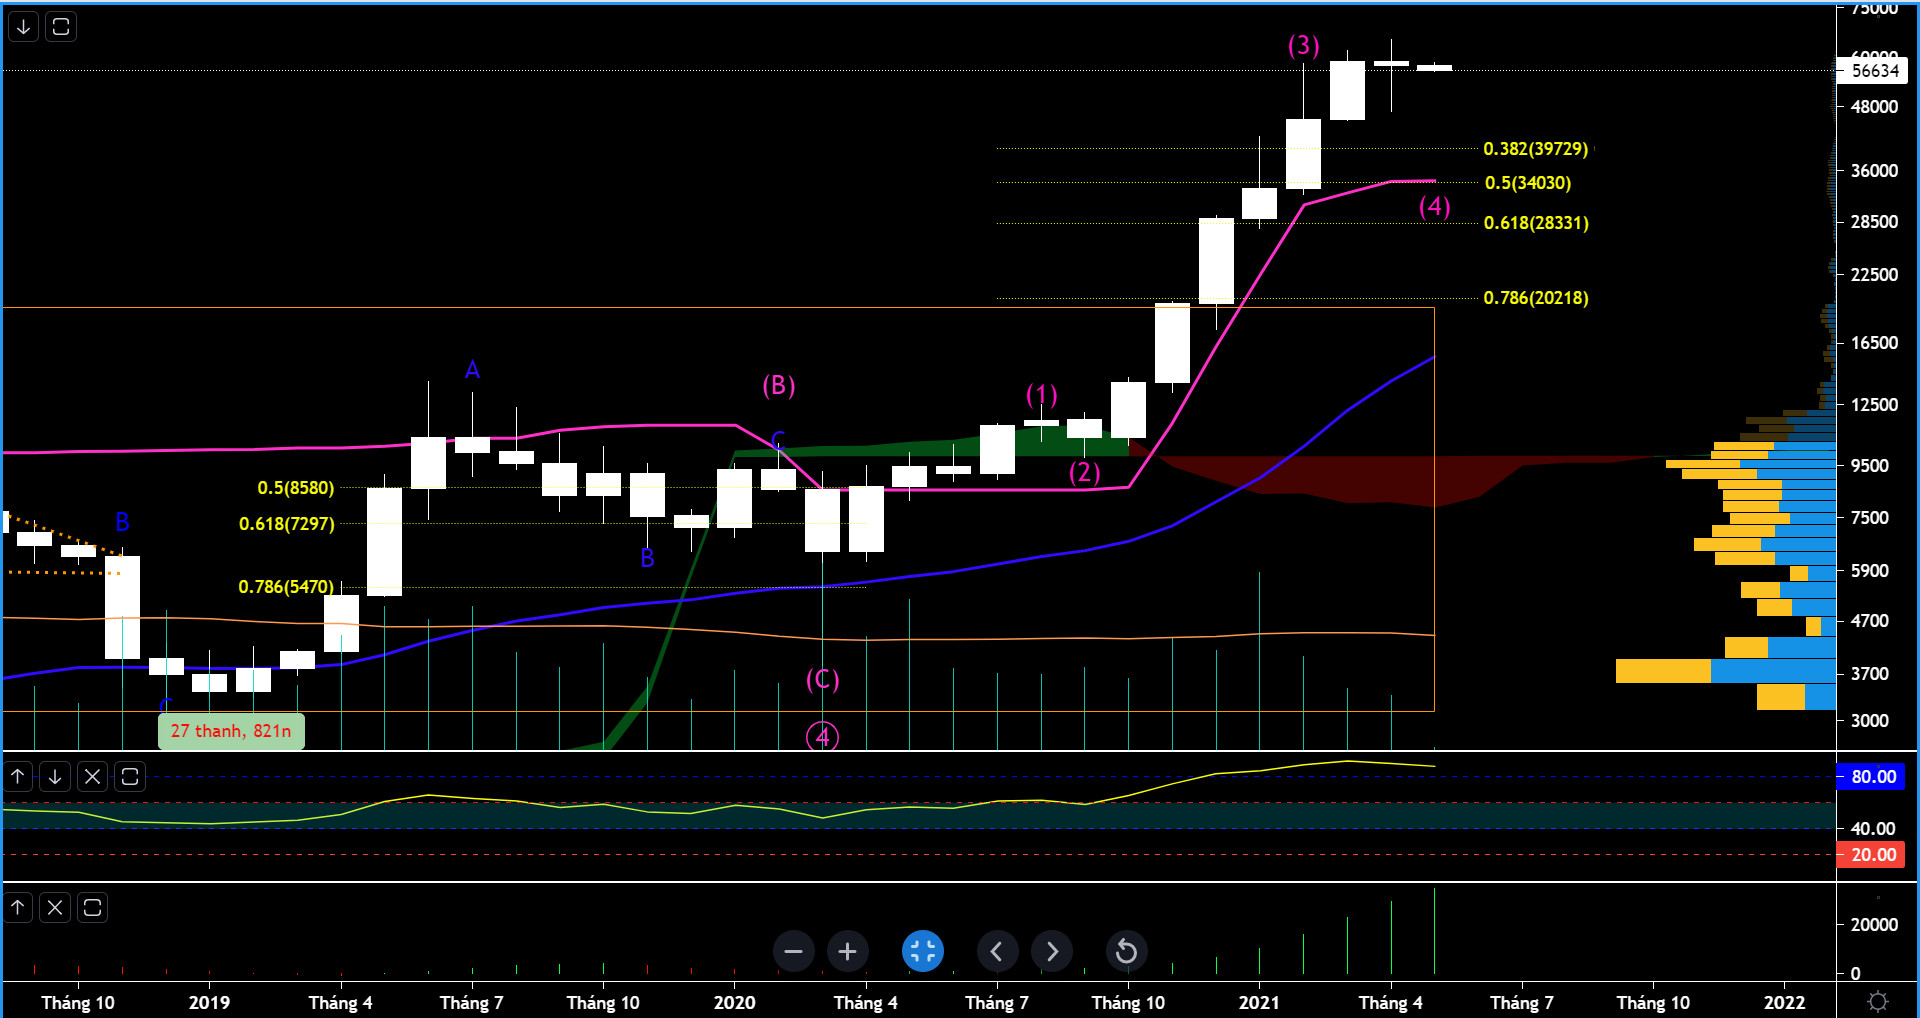The height and width of the screenshot is (1018, 1920).
Task: Remove the bottom volume pane
Action: click(x=55, y=908)
